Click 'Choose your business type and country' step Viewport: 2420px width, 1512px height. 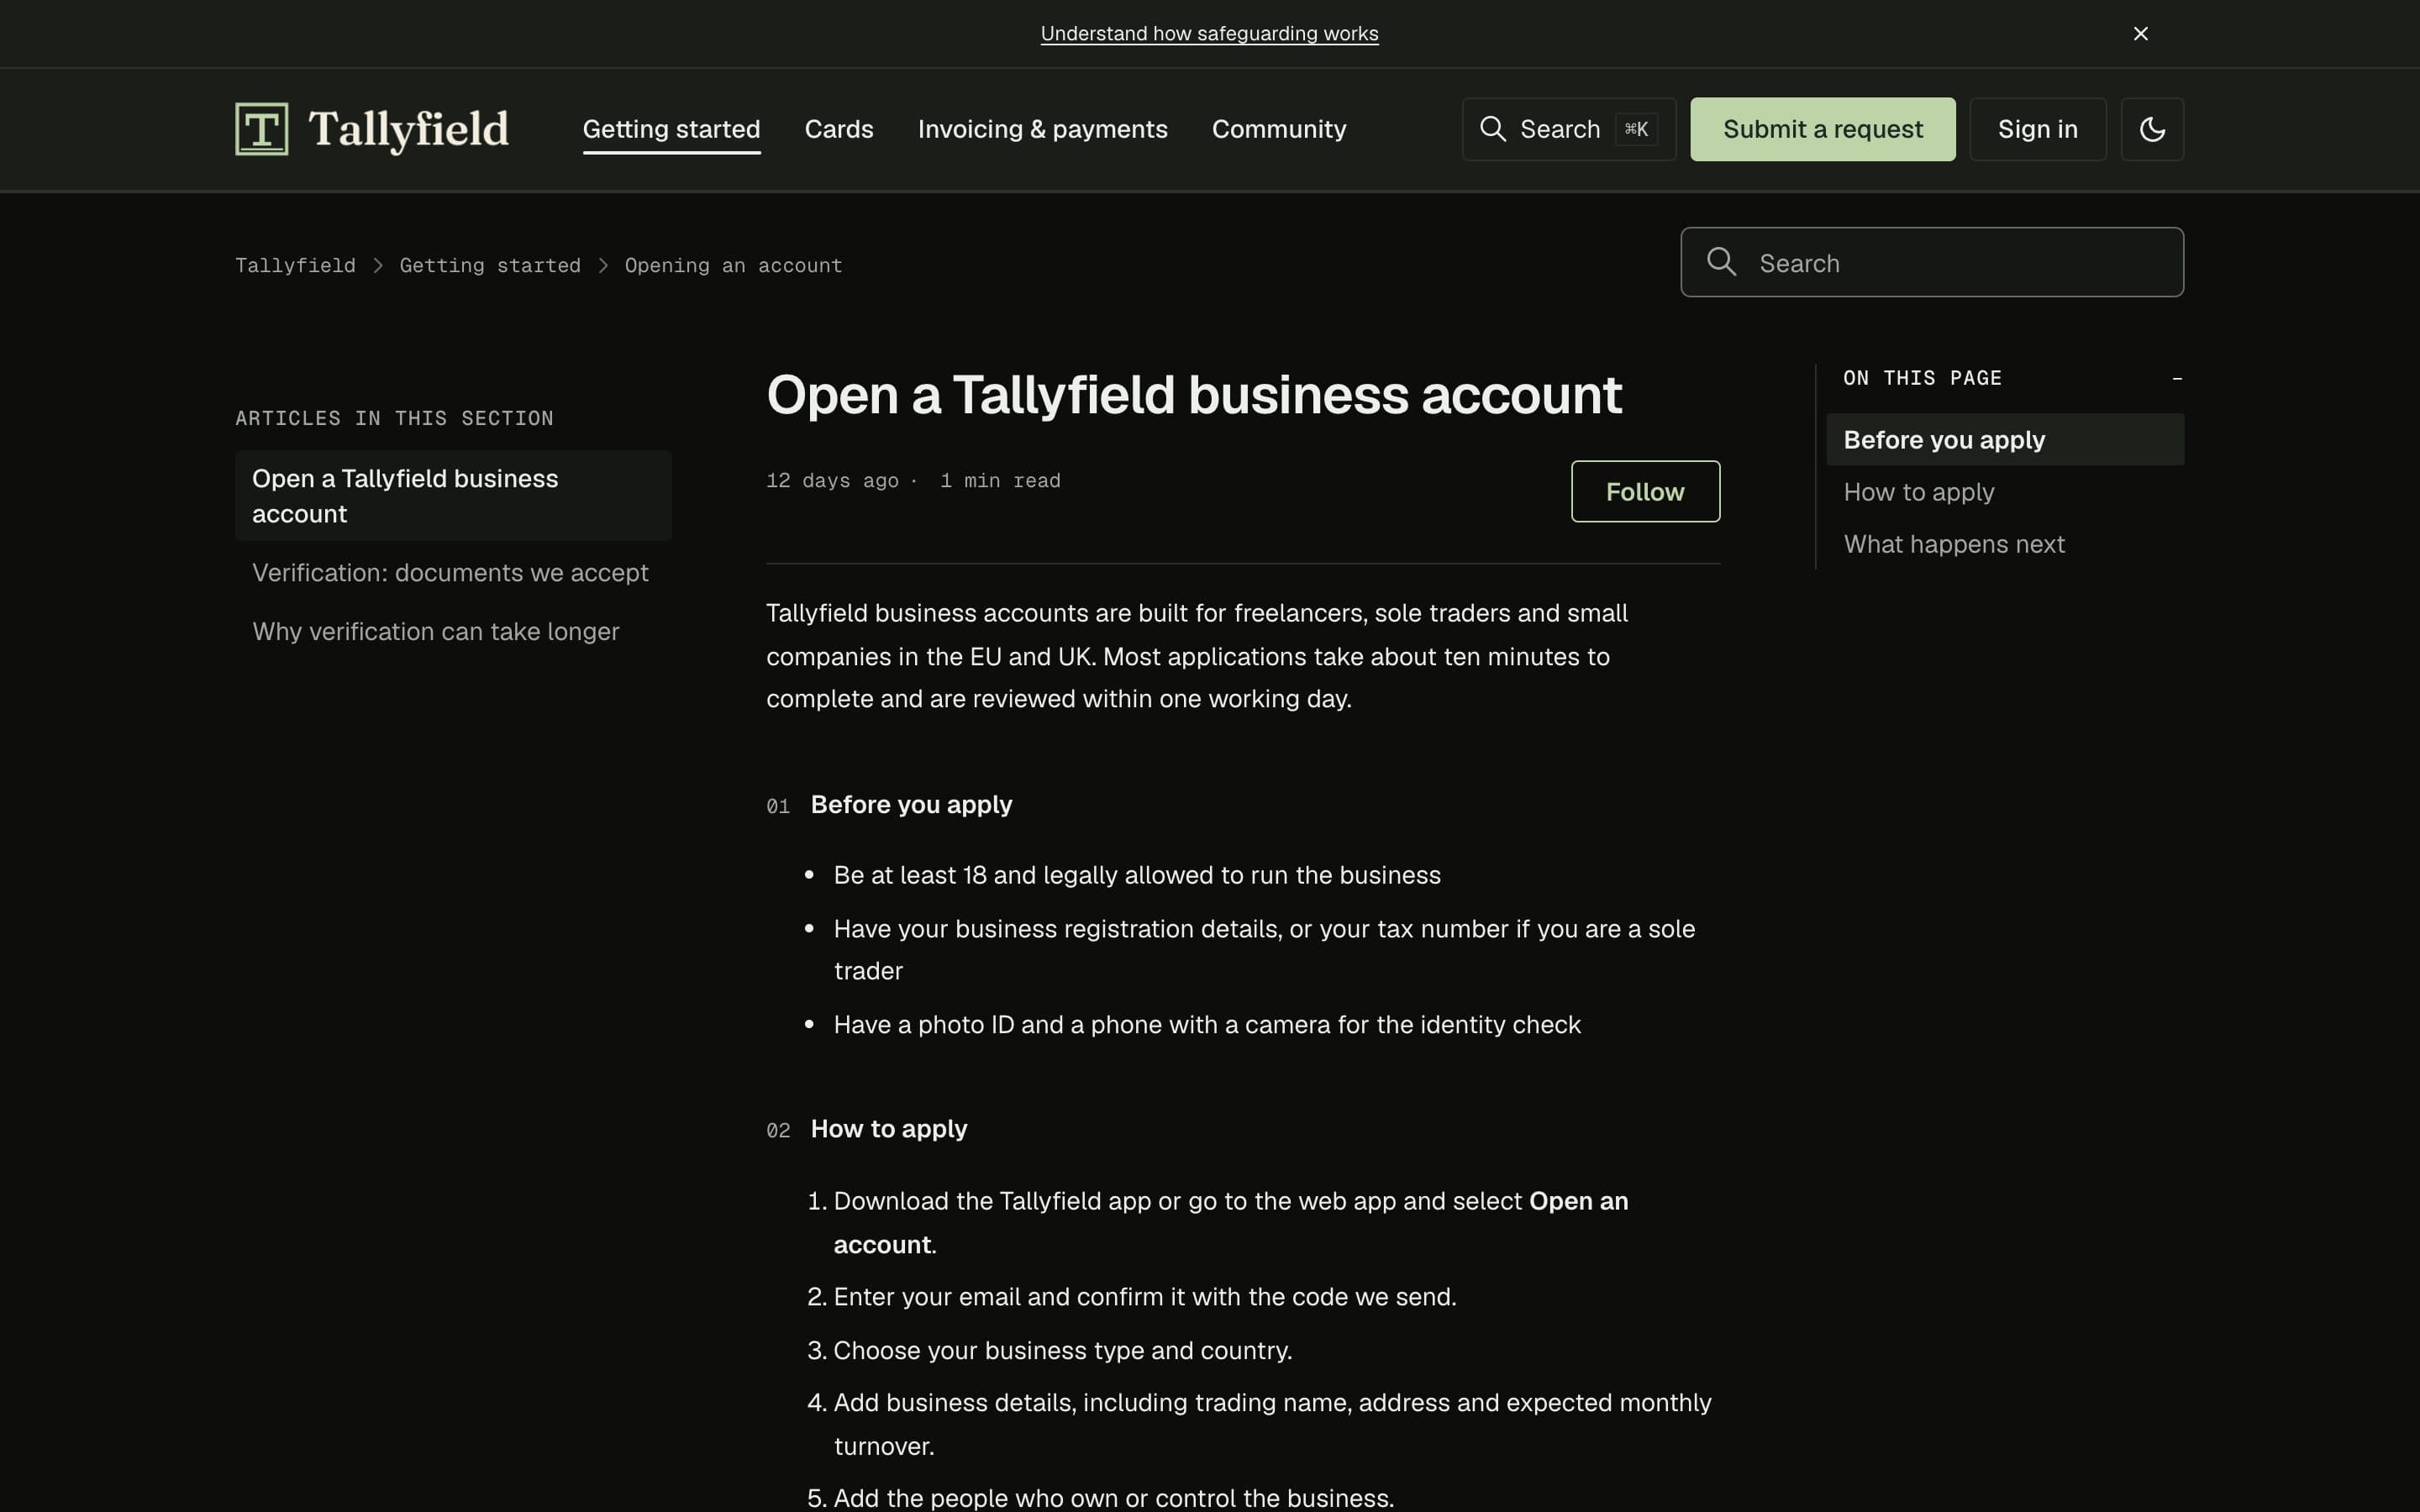click(x=1063, y=1351)
